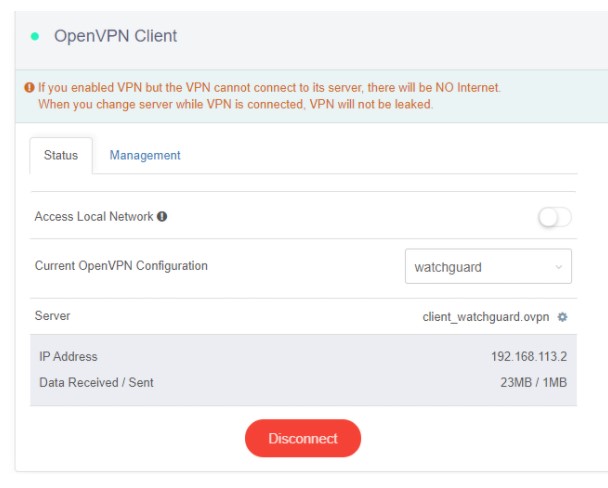Click the Current OpenVPN Configuration label
608x488 pixels.
click(x=121, y=266)
